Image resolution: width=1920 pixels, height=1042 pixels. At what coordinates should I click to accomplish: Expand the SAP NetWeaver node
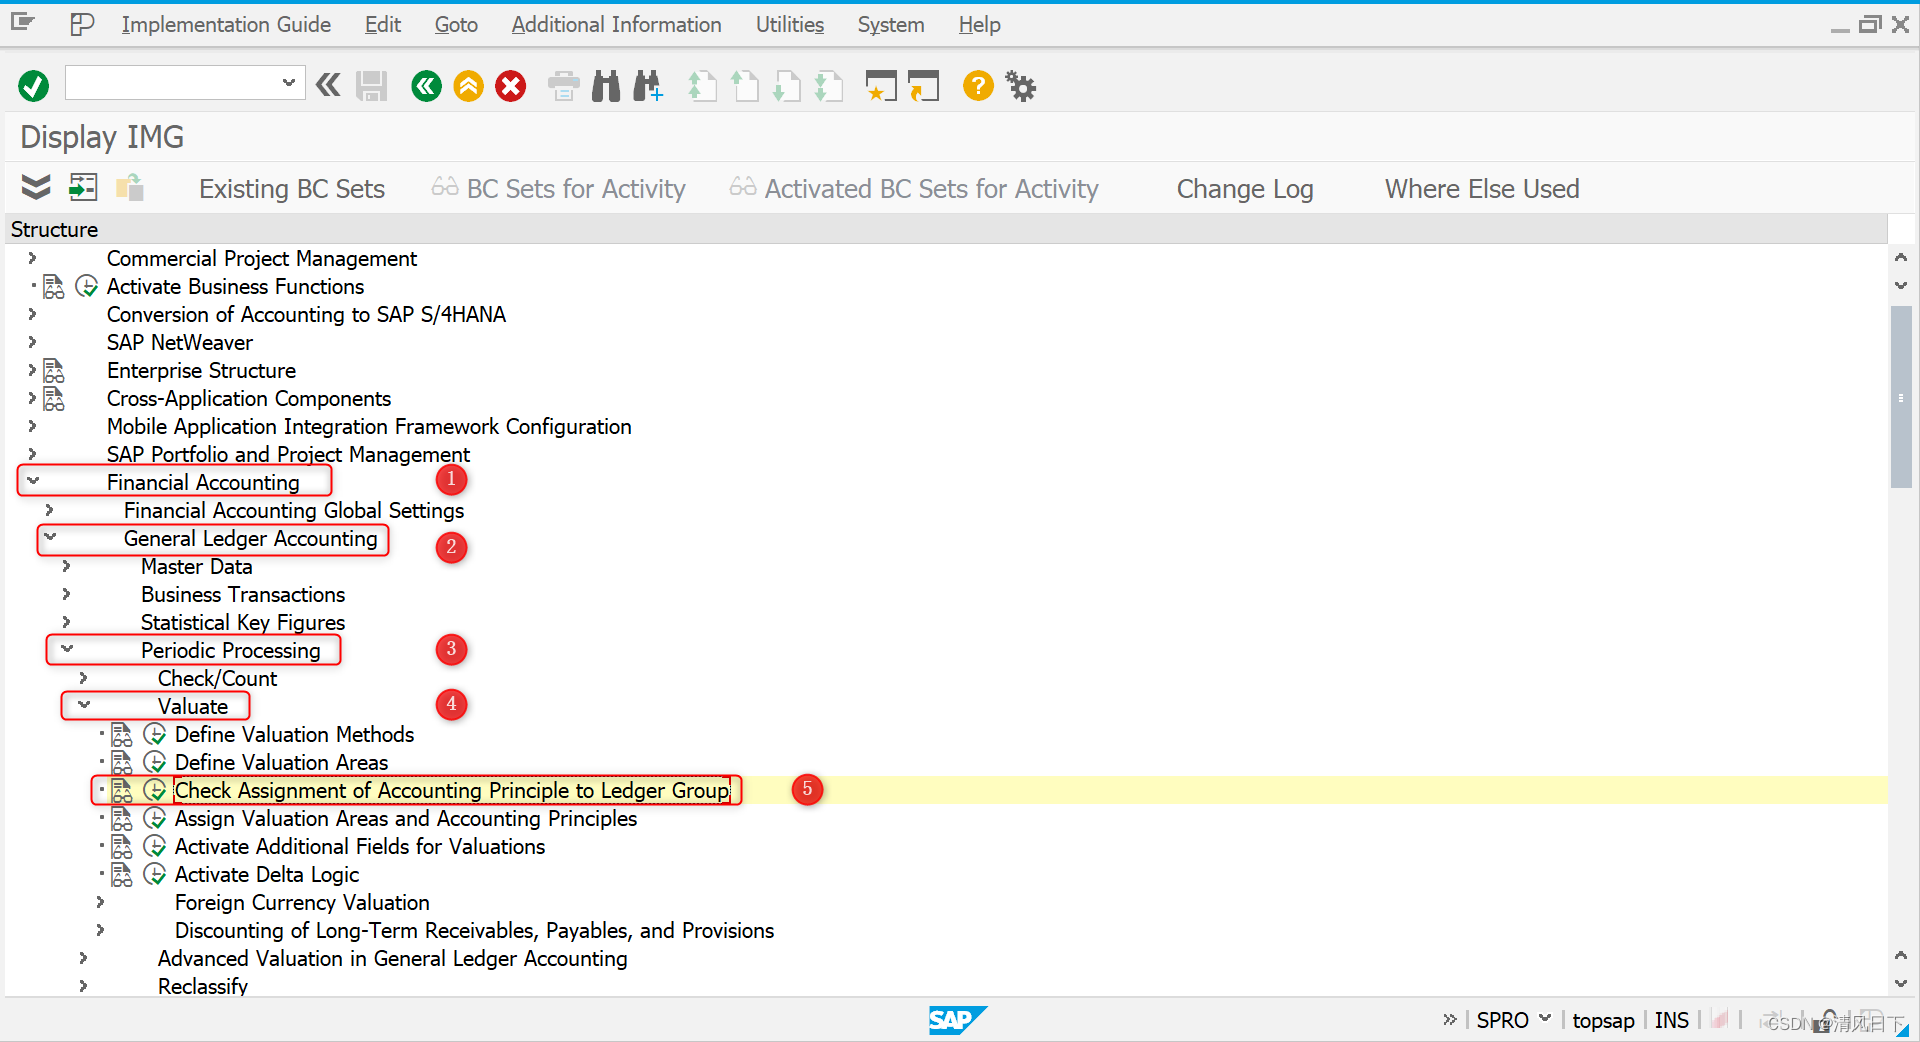tap(32, 343)
